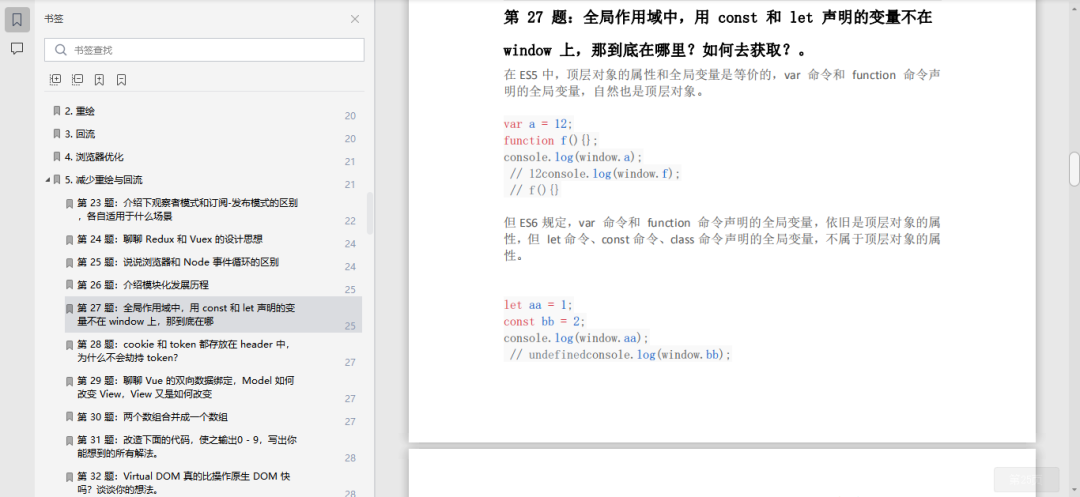Screen dimensions: 1080x497
Task: Click page number 22 for 第 23 题
Action: (x=350, y=221)
